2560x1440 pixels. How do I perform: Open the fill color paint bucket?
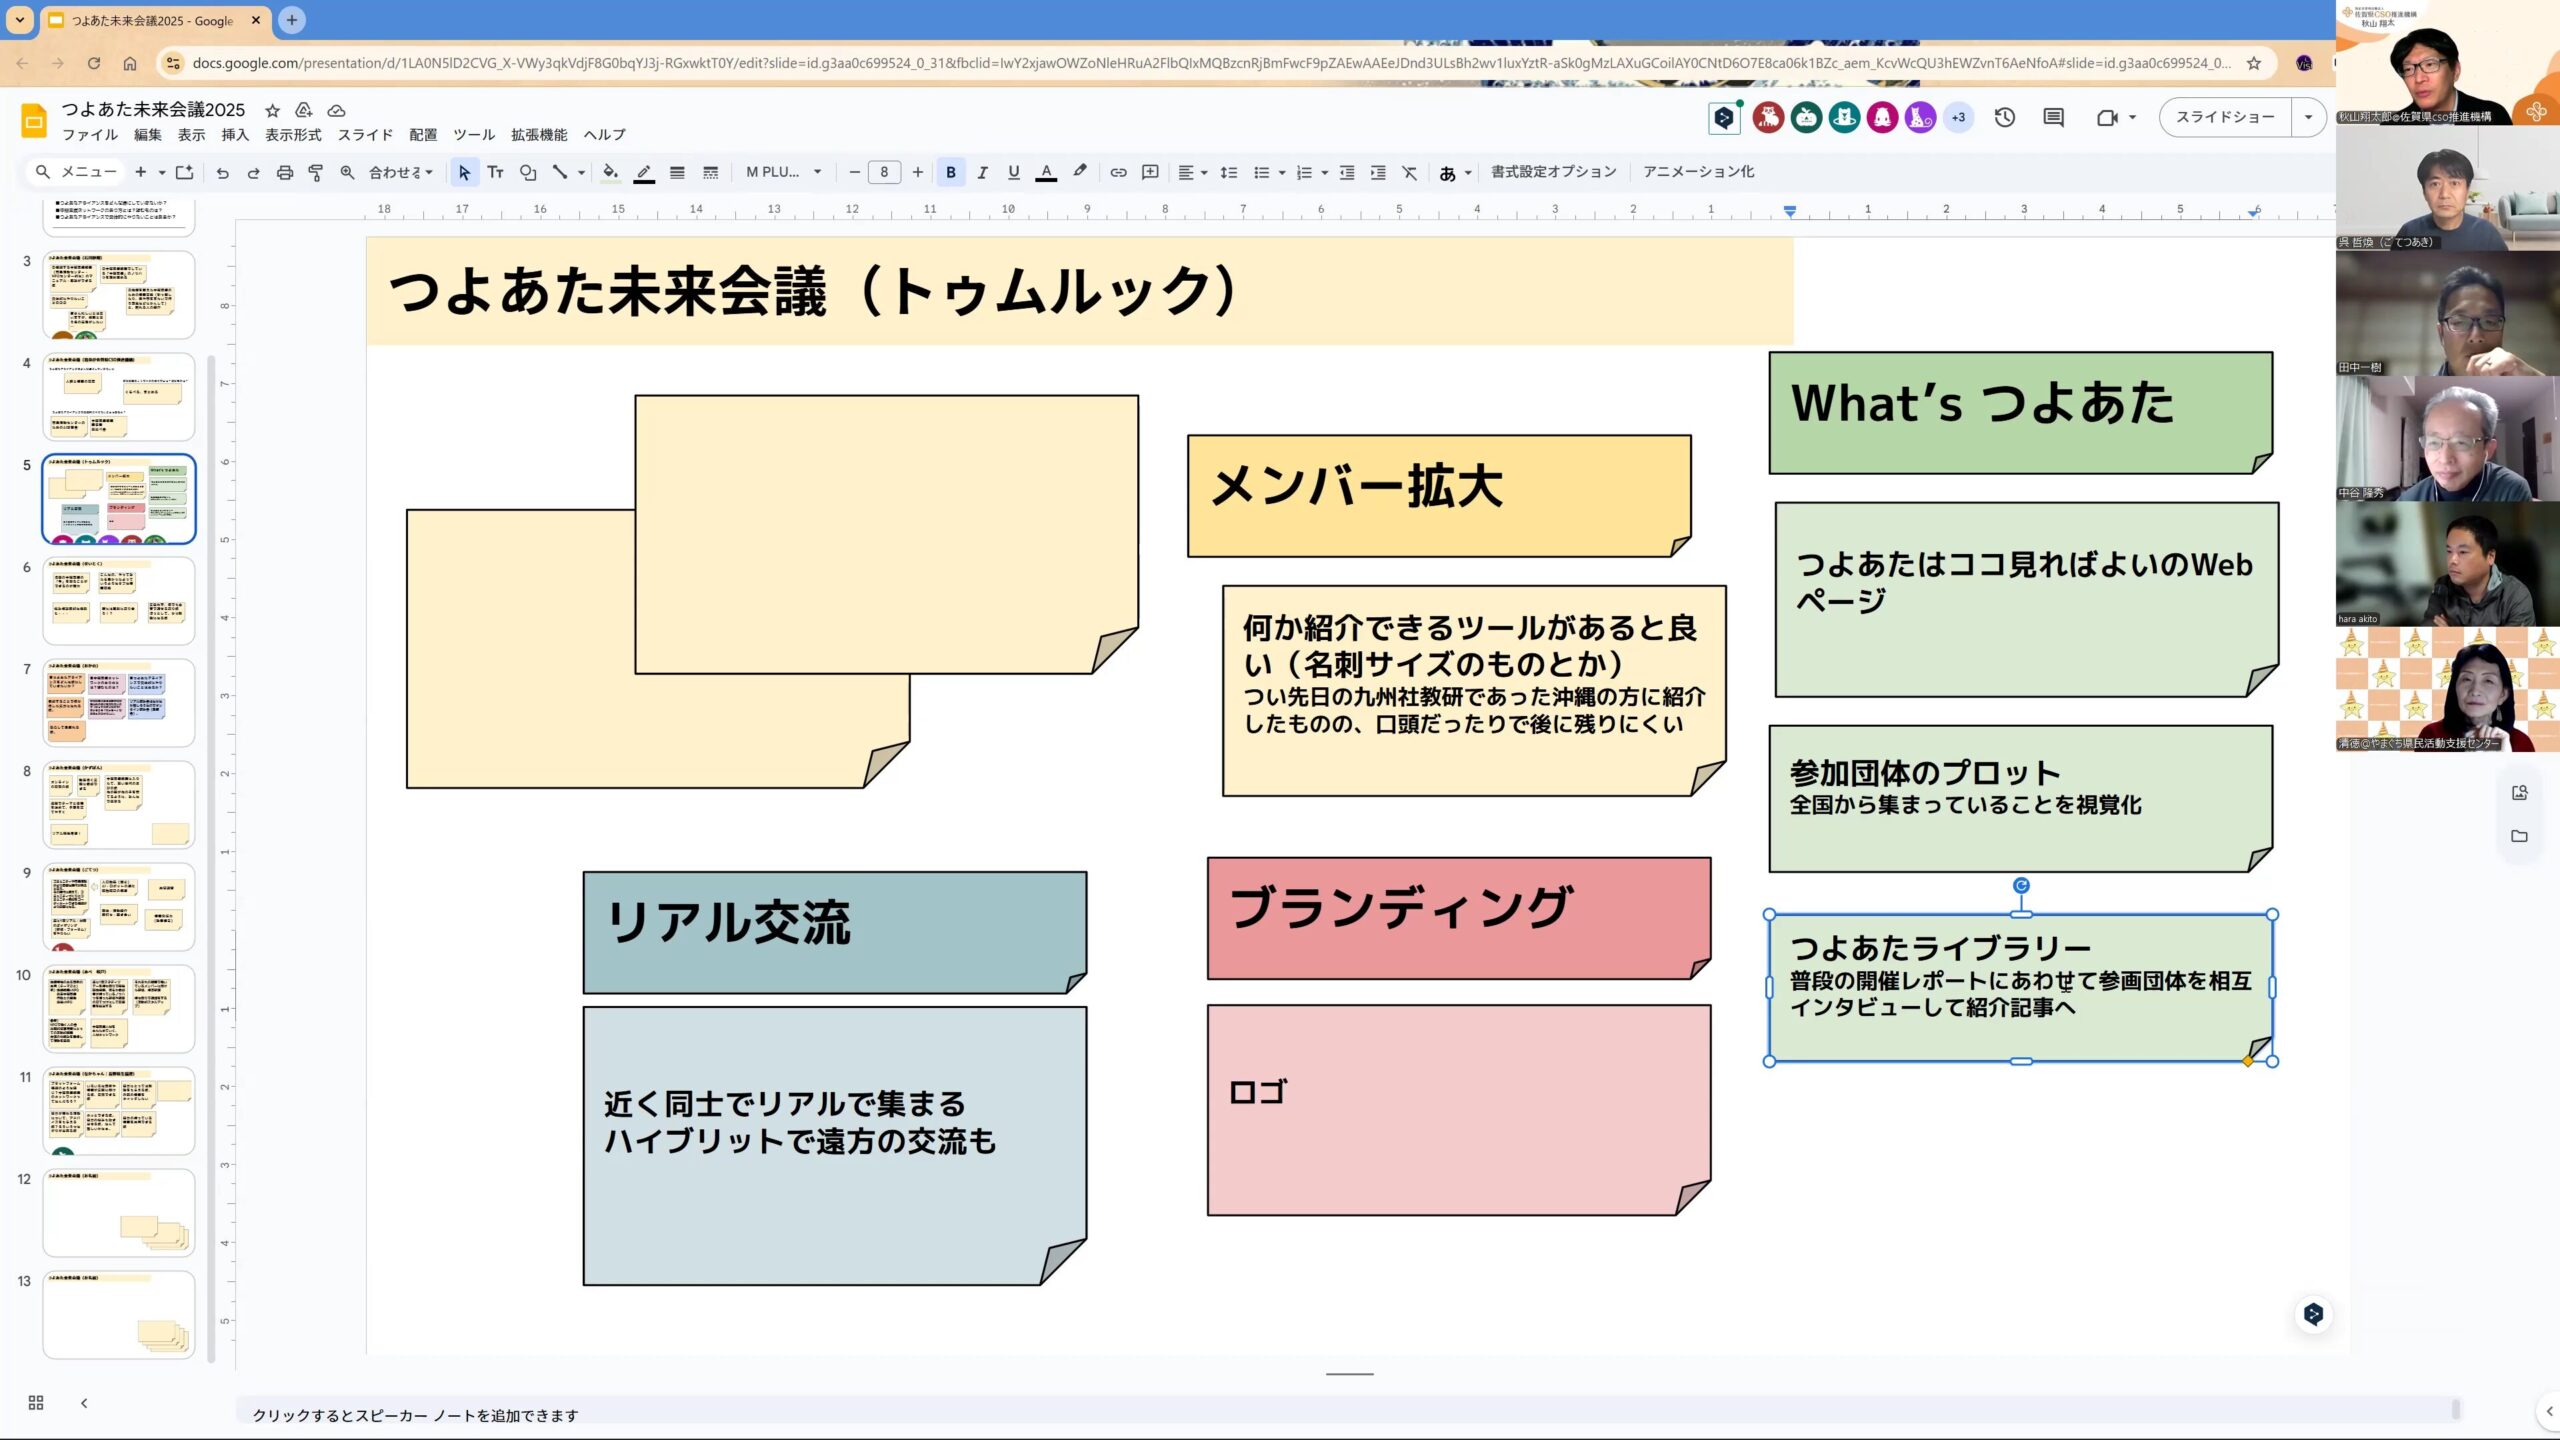(609, 172)
